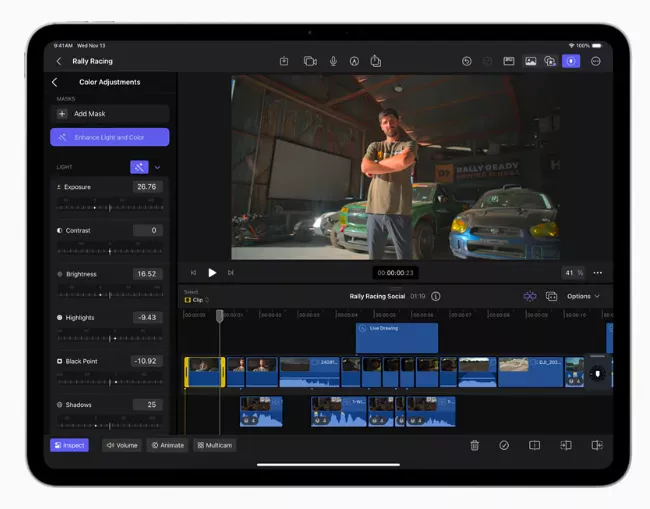The width and height of the screenshot is (650, 509).
Task: Open the viewer zoom 41% menu
Action: click(574, 273)
